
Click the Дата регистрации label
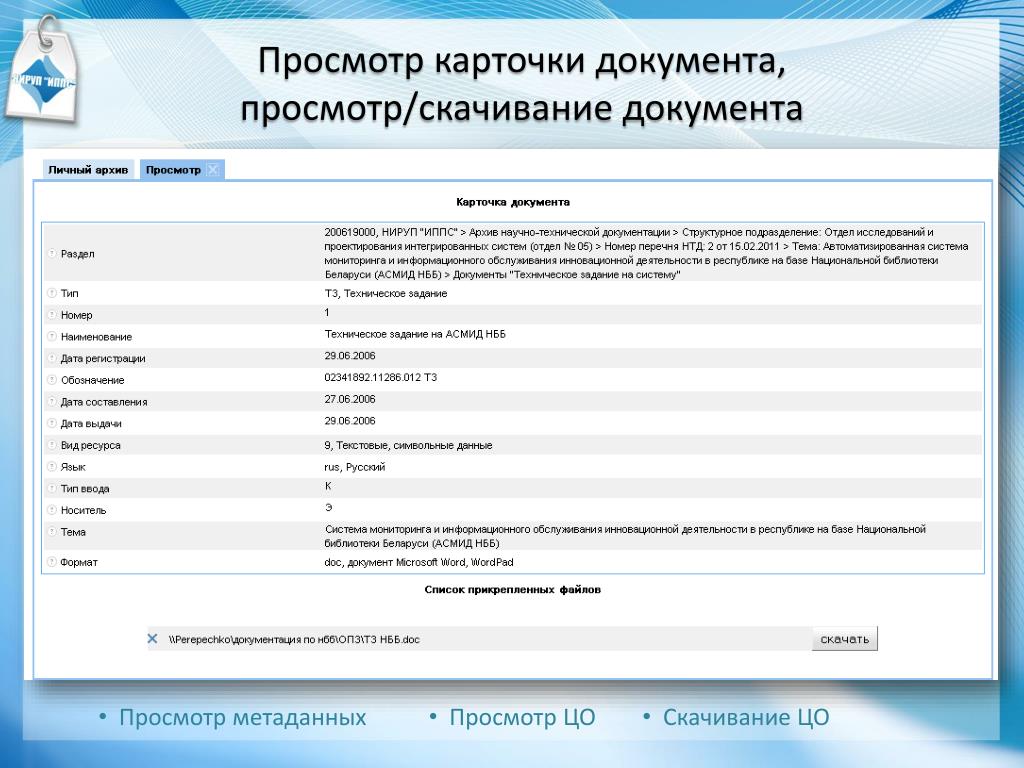pos(103,358)
